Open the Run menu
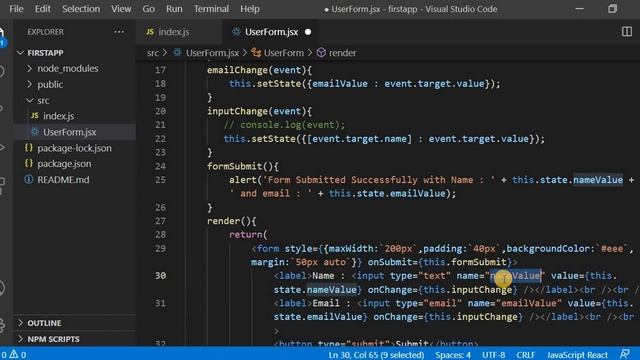The image size is (640, 360). 174,9
